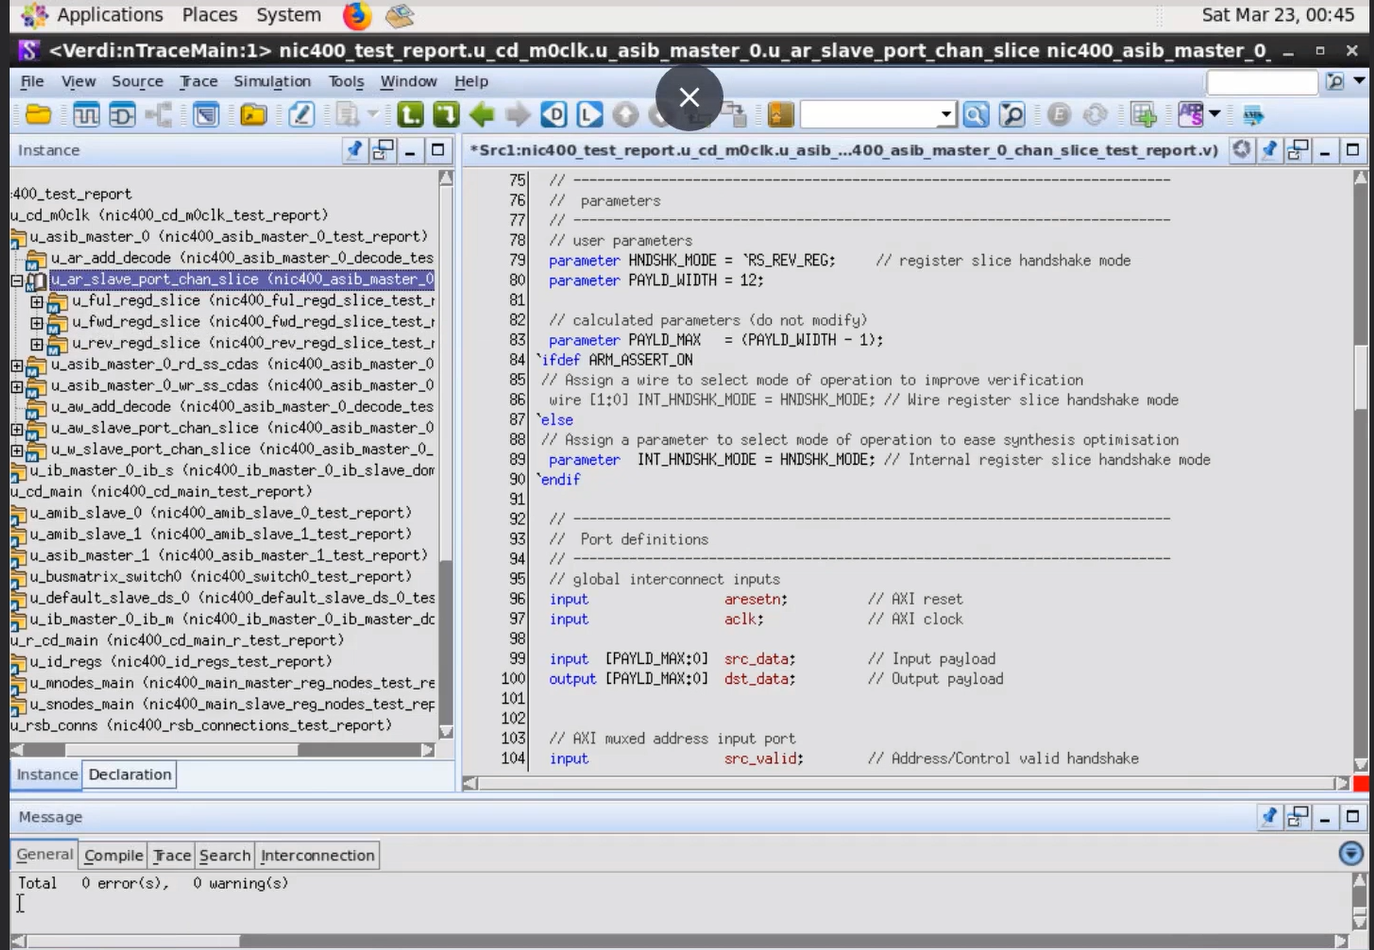The width and height of the screenshot is (1374, 950).
Task: Click round arrow icon in Message panel
Action: tap(1351, 853)
